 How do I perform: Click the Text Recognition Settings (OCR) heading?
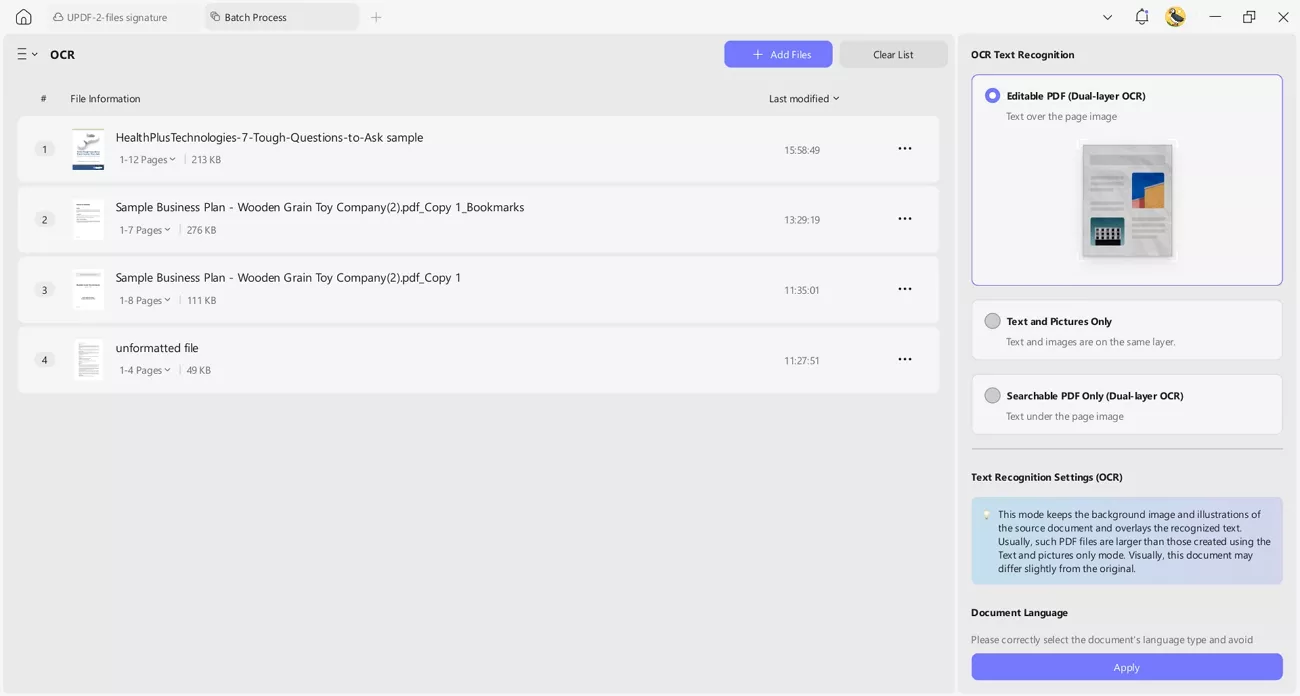pyautogui.click(x=1046, y=477)
